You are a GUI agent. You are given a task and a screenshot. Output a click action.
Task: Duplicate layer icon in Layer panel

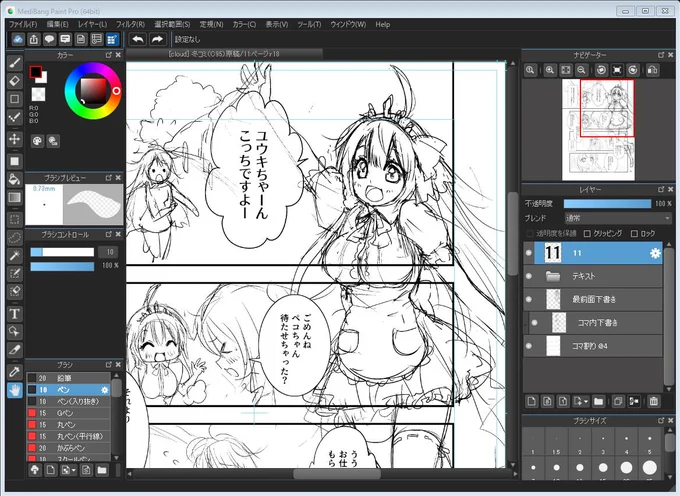[x=618, y=401]
